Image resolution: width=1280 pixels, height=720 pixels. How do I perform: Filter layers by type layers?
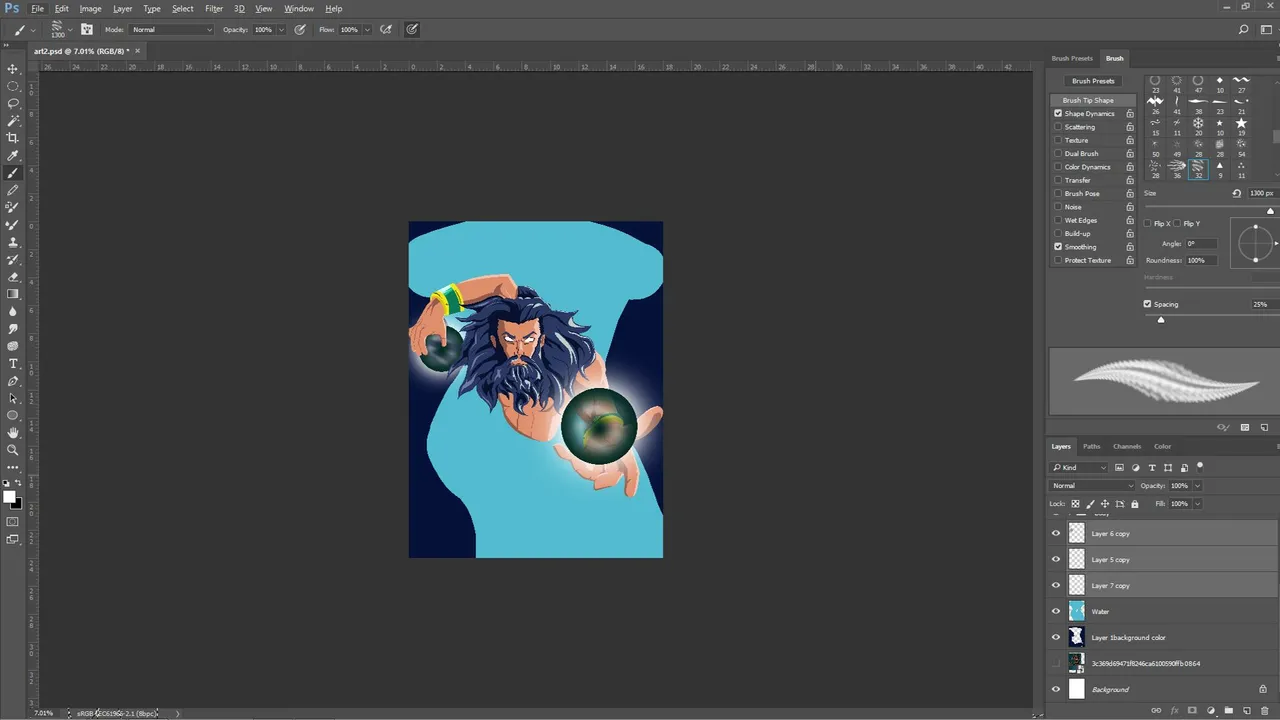[x=1152, y=468]
